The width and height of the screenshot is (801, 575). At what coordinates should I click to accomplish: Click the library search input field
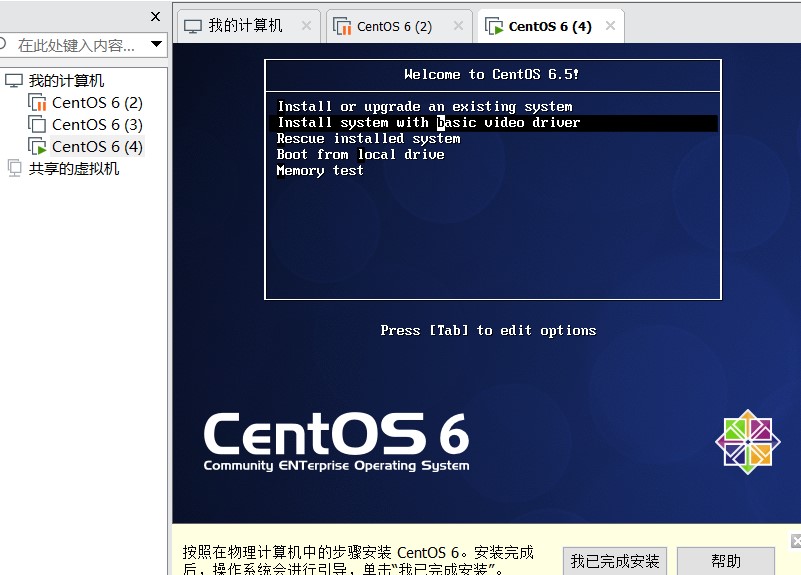pos(77,45)
